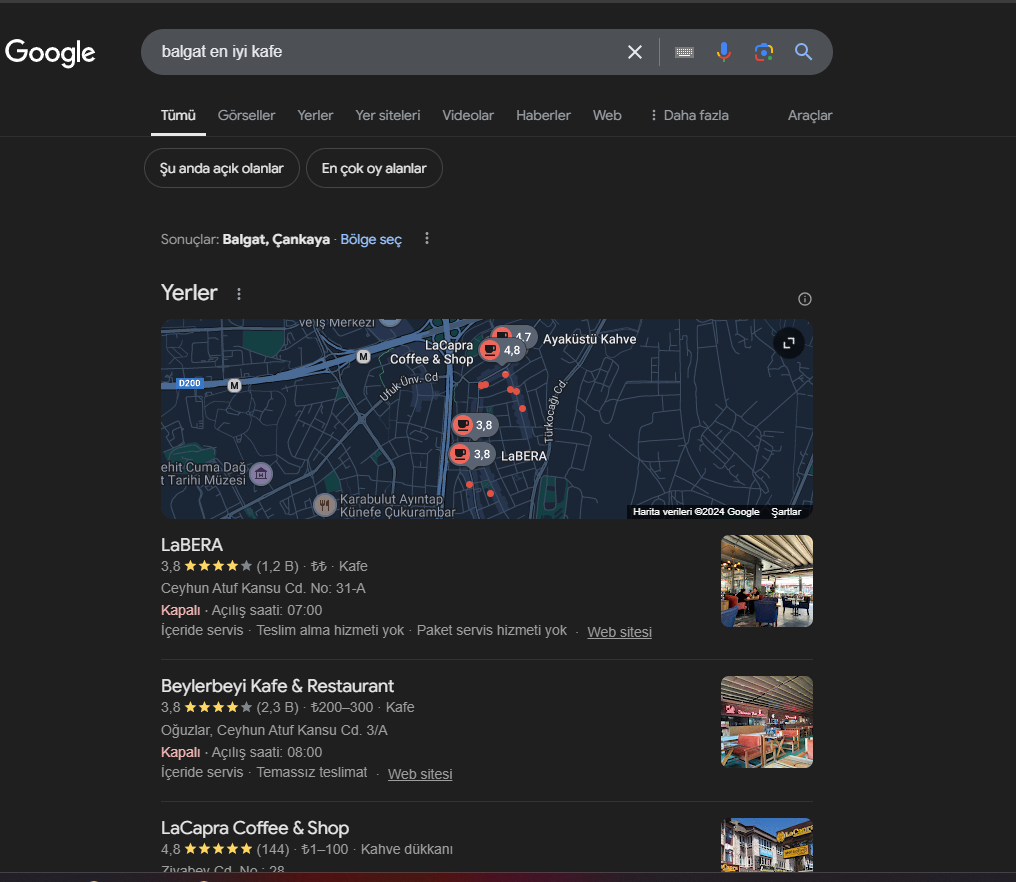This screenshot has height=882, width=1016.
Task: Open the Videolar tab
Action: [x=468, y=115]
